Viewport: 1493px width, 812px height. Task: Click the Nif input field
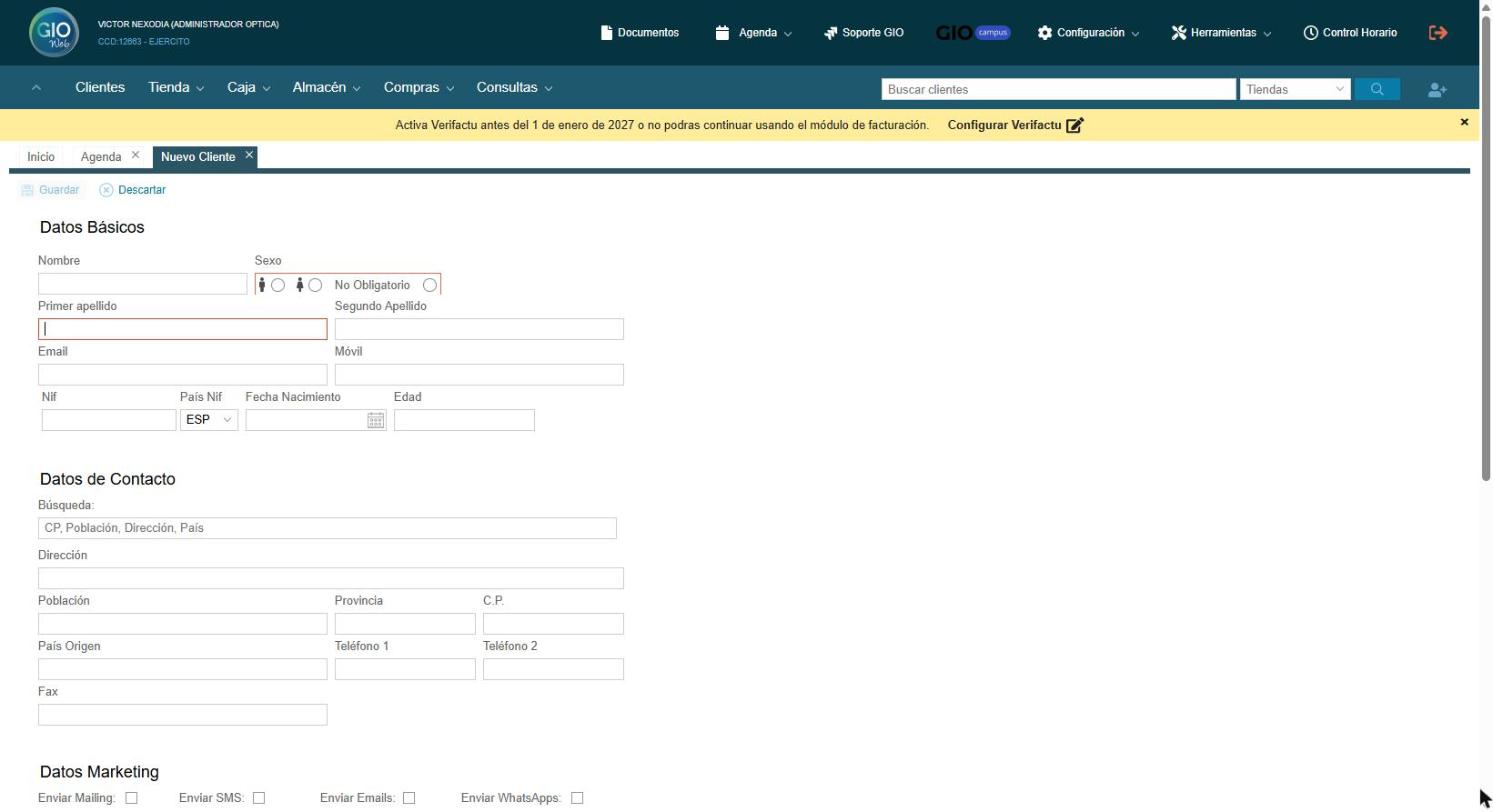tap(109, 420)
